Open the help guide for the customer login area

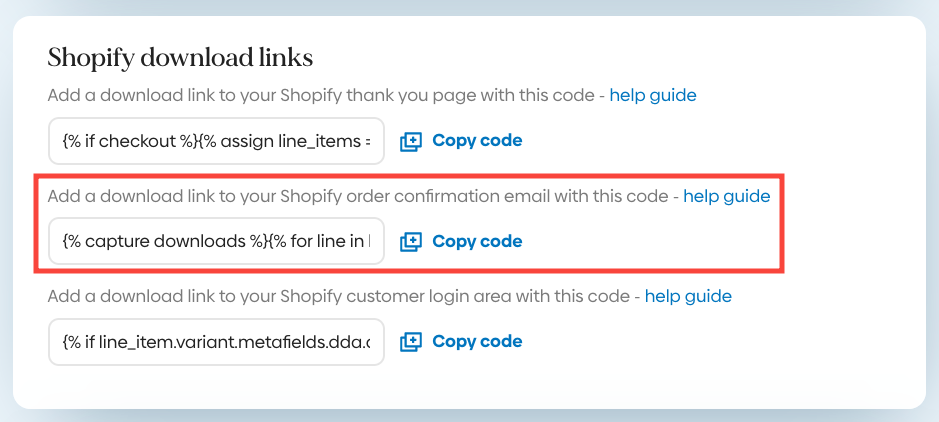pos(688,296)
